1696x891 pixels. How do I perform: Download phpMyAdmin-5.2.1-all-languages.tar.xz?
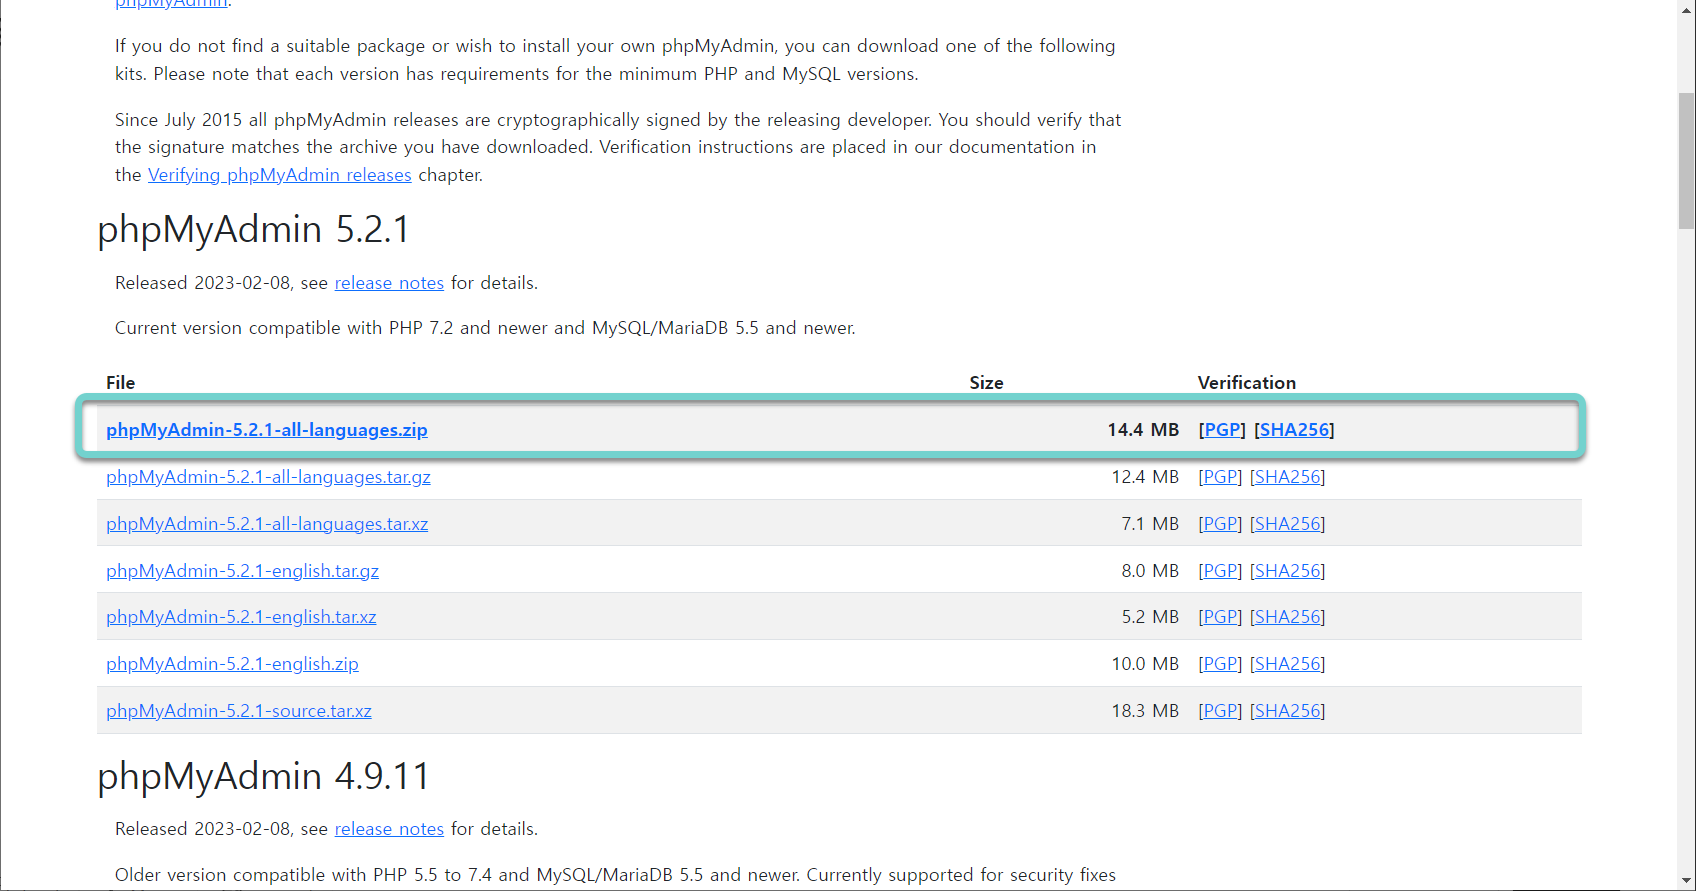coord(267,524)
